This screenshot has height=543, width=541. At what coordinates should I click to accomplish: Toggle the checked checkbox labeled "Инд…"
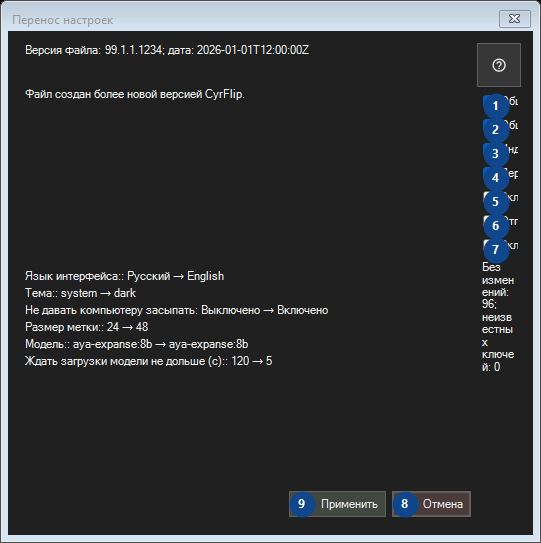[x=500, y=150]
